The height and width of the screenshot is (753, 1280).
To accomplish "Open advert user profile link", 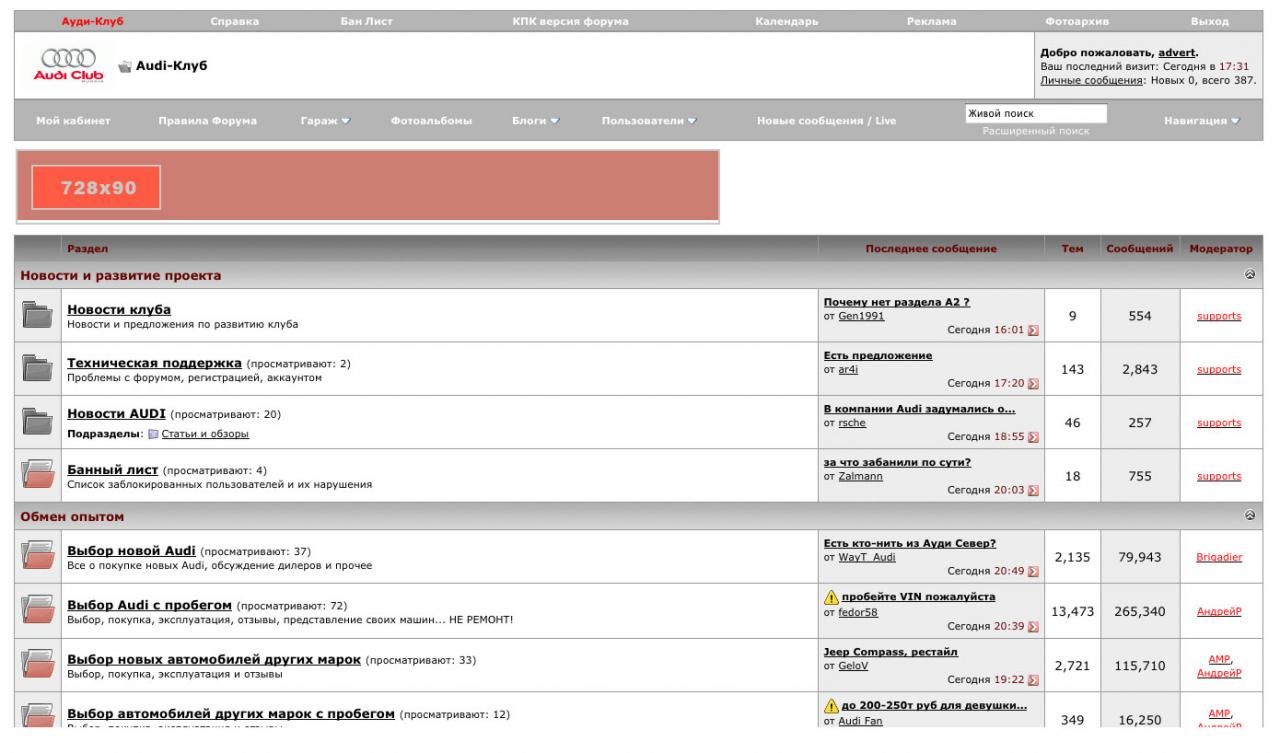I will tap(1177, 53).
